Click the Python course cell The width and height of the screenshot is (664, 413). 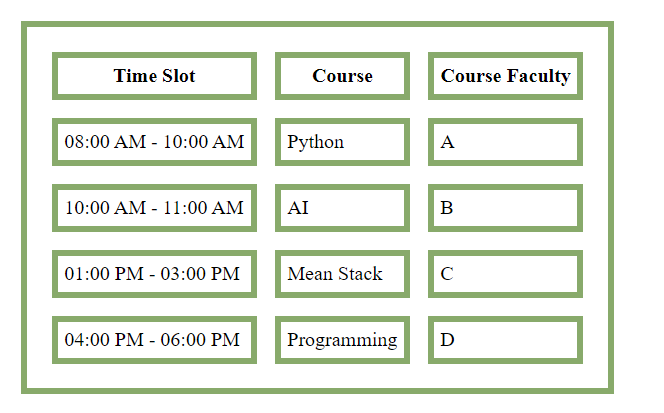tap(342, 142)
